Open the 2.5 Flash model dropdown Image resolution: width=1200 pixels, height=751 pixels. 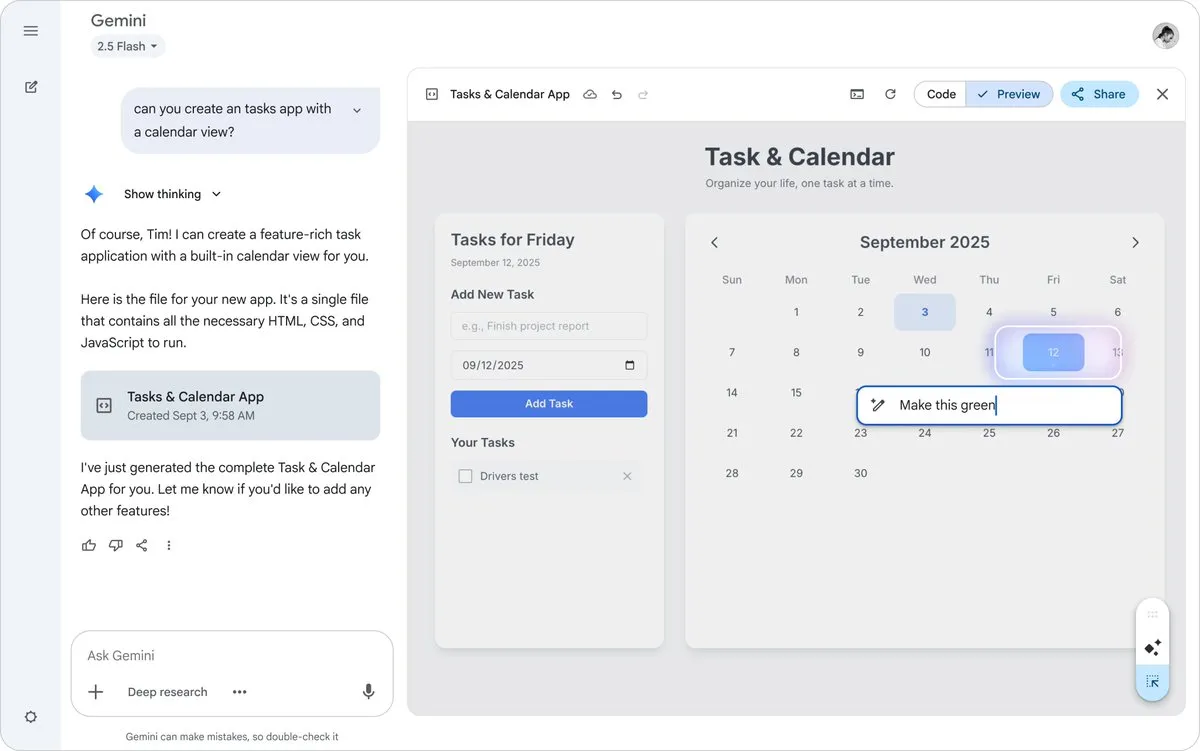click(127, 46)
